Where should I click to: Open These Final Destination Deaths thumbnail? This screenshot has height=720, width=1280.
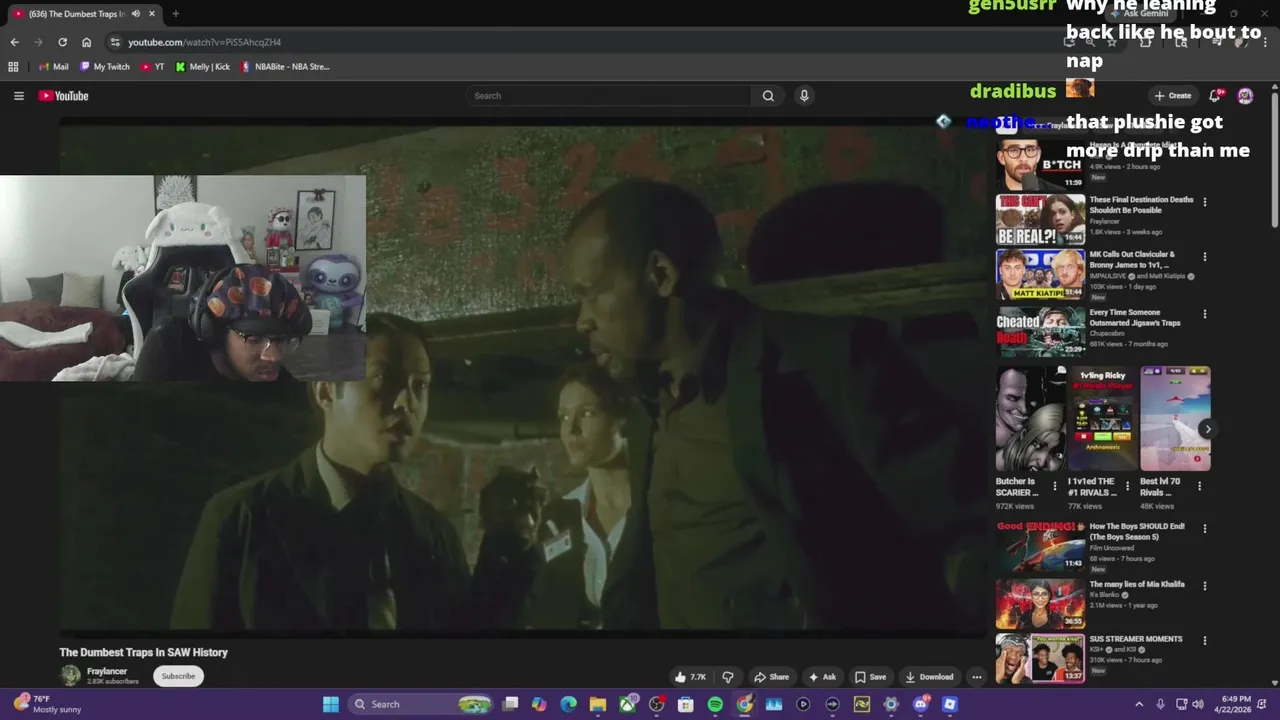click(x=1040, y=219)
